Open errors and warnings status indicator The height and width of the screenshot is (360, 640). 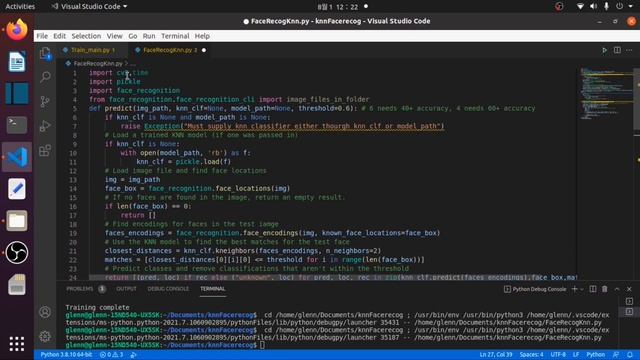pos(111,355)
